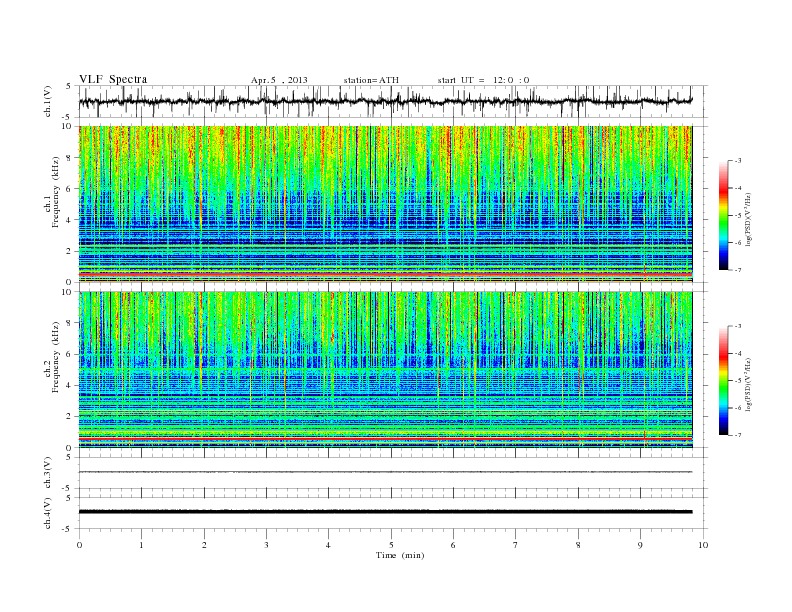The height and width of the screenshot is (612, 792).
Task: Click the "ch.3(V)" axis label
Action: (48, 473)
